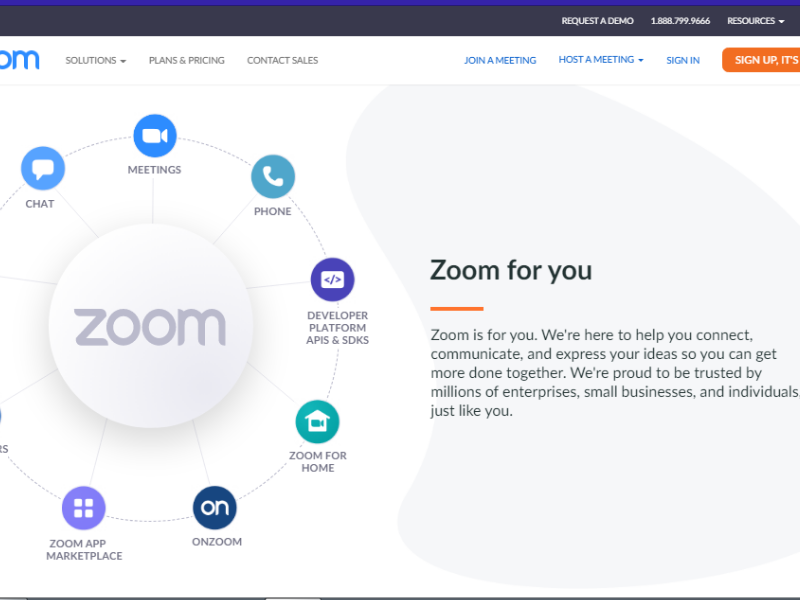Viewport: 800px width, 600px height.
Task: Click the Meetings video camera icon
Action: pos(155,136)
